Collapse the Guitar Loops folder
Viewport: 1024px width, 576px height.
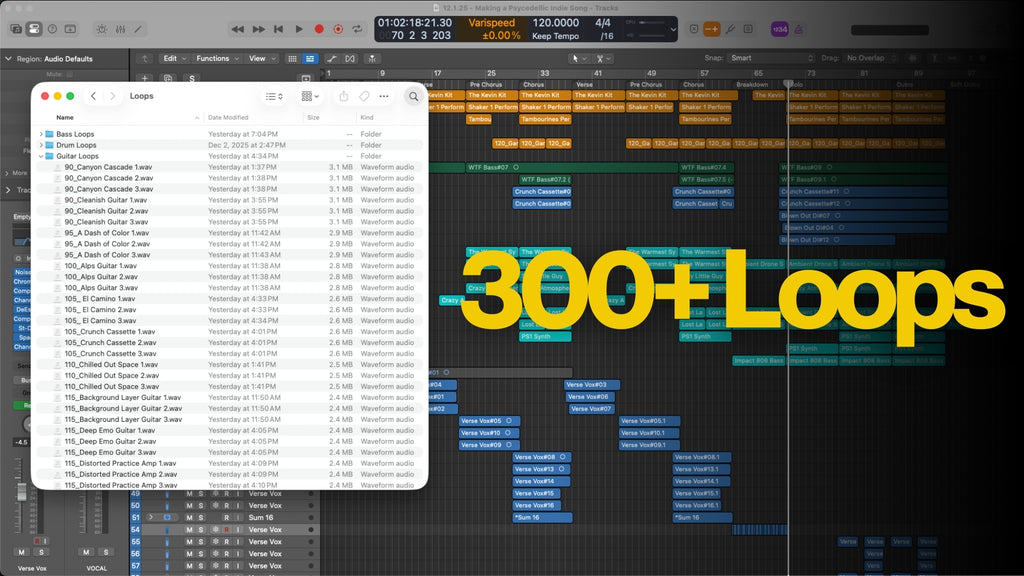[41, 156]
